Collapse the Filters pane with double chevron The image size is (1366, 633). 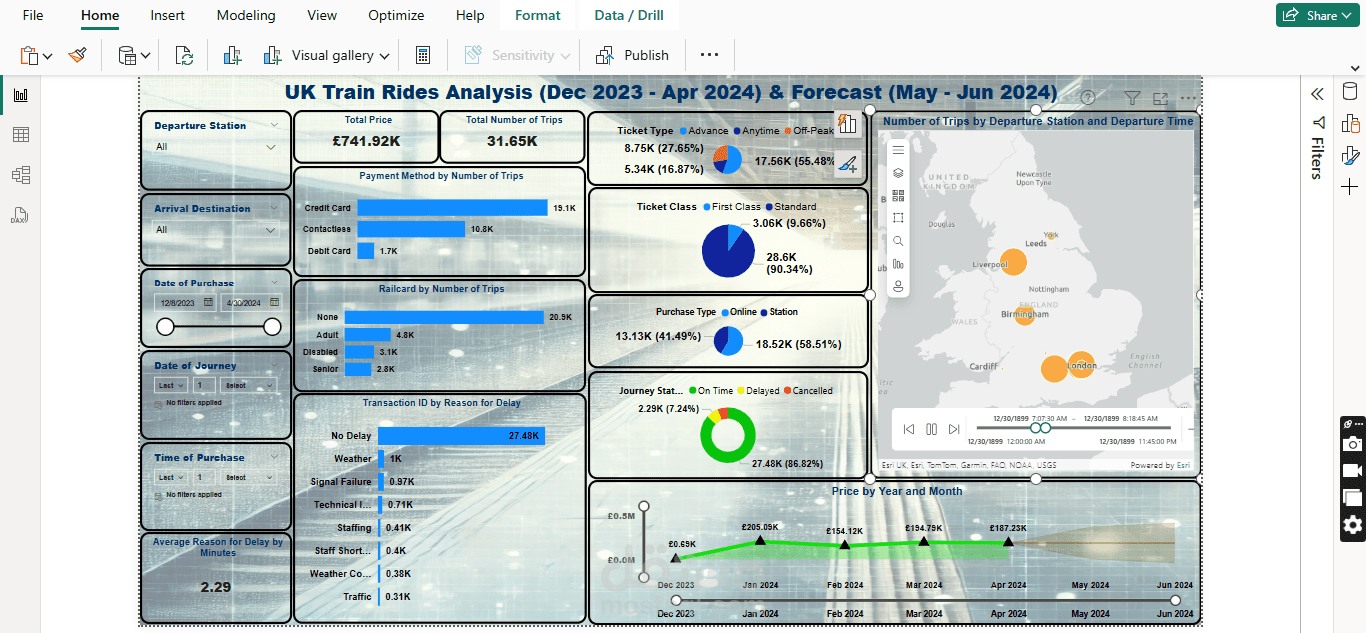1317,93
